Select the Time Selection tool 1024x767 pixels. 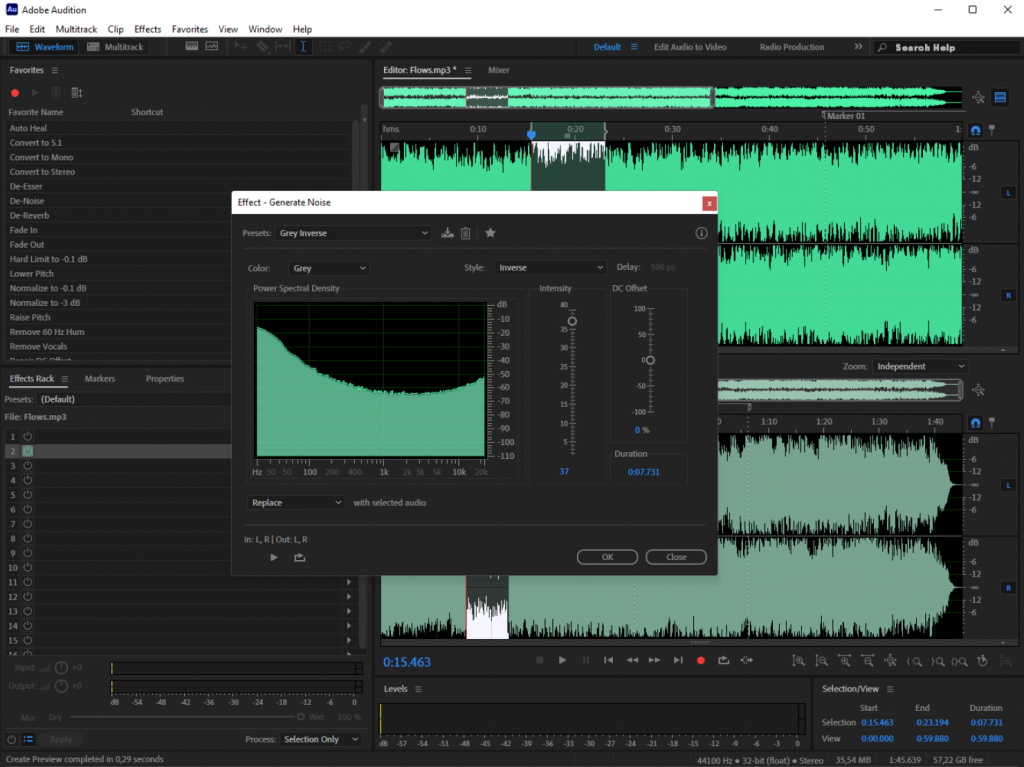click(x=303, y=47)
